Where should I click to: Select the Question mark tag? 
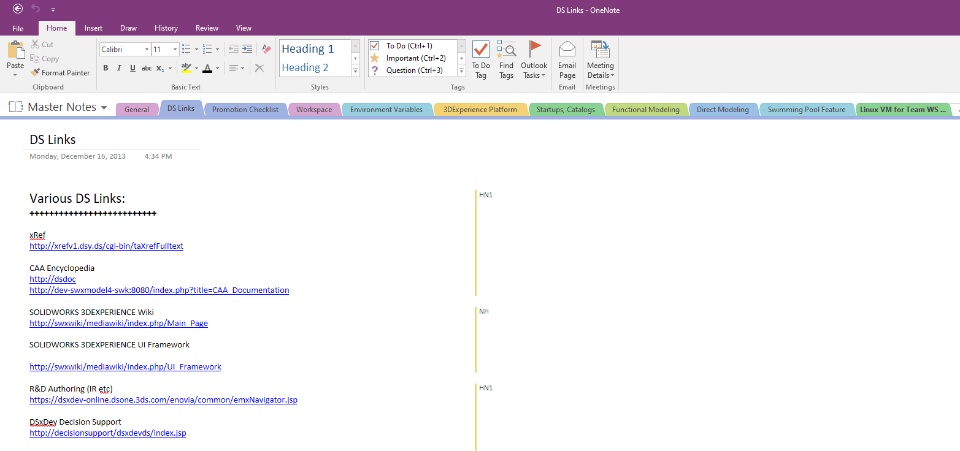407,70
